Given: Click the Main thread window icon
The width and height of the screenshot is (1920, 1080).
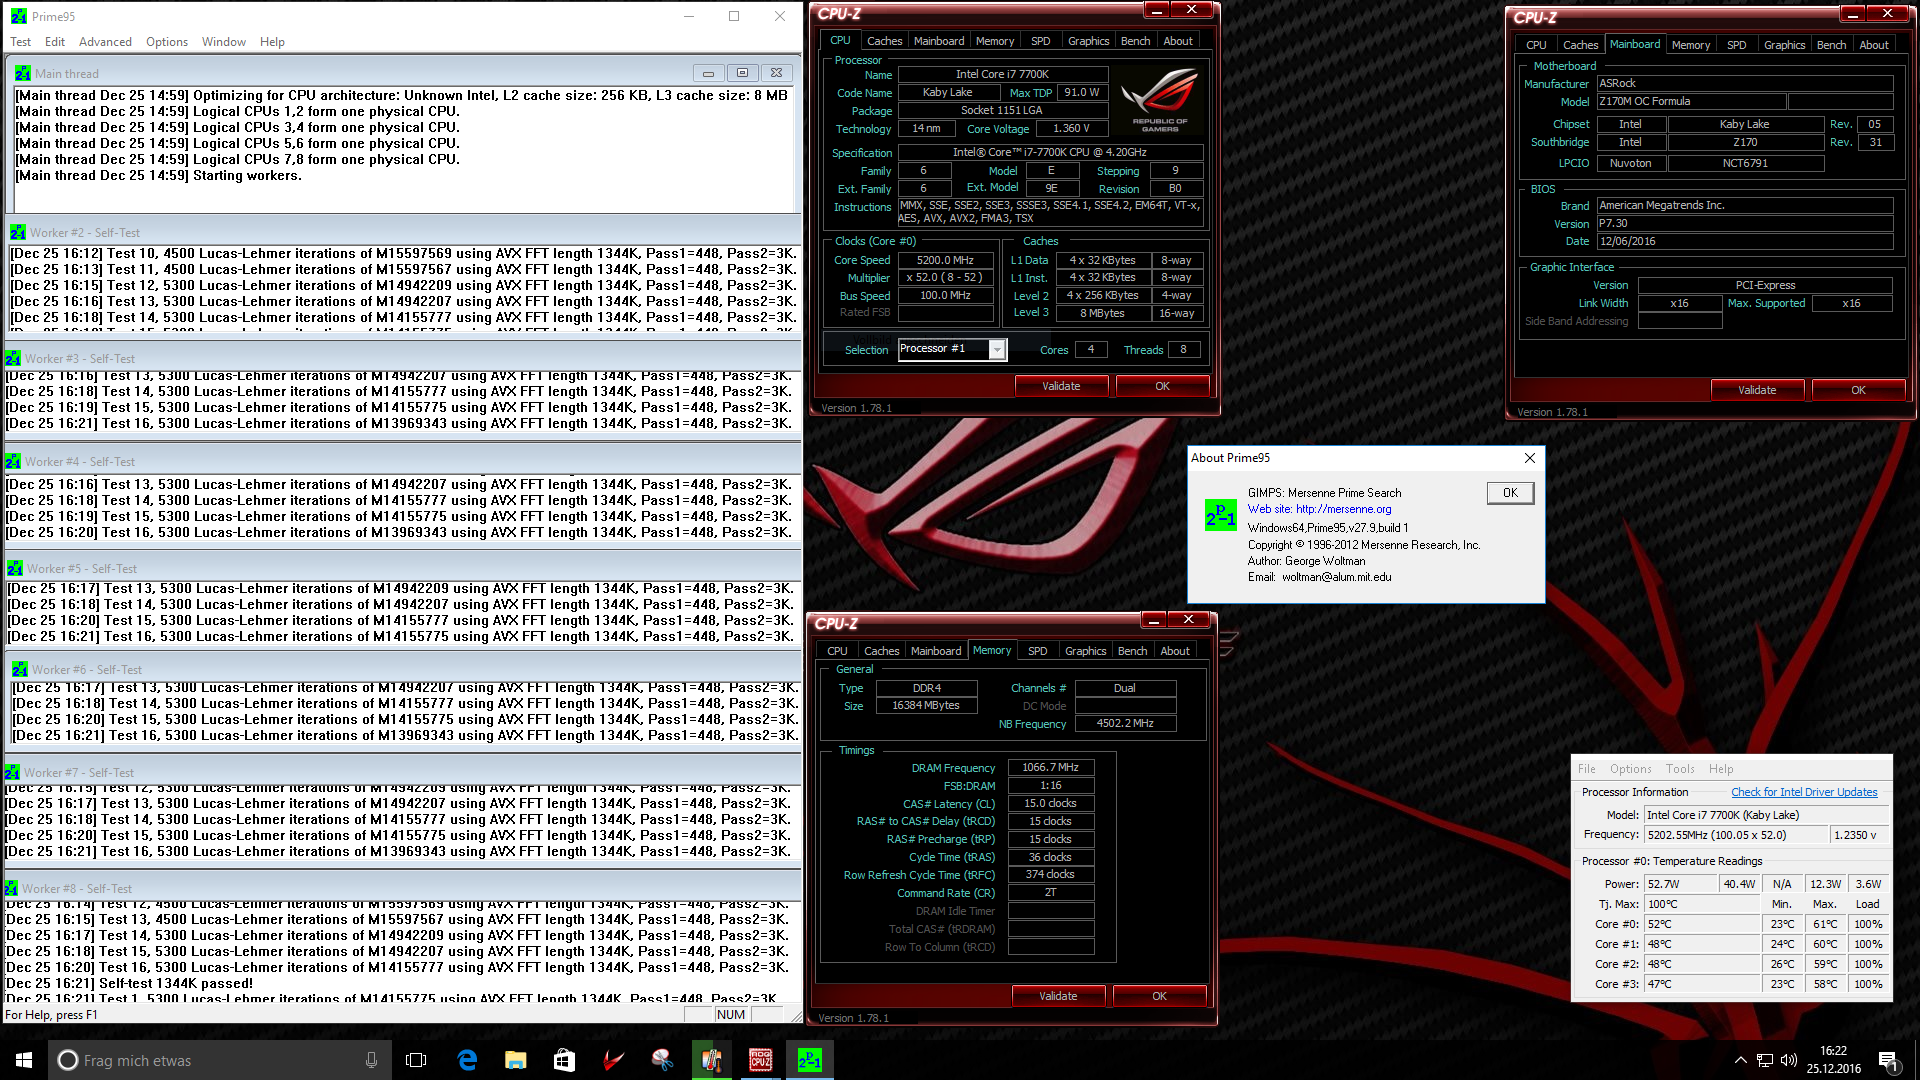Looking at the screenshot, I should (x=23, y=73).
